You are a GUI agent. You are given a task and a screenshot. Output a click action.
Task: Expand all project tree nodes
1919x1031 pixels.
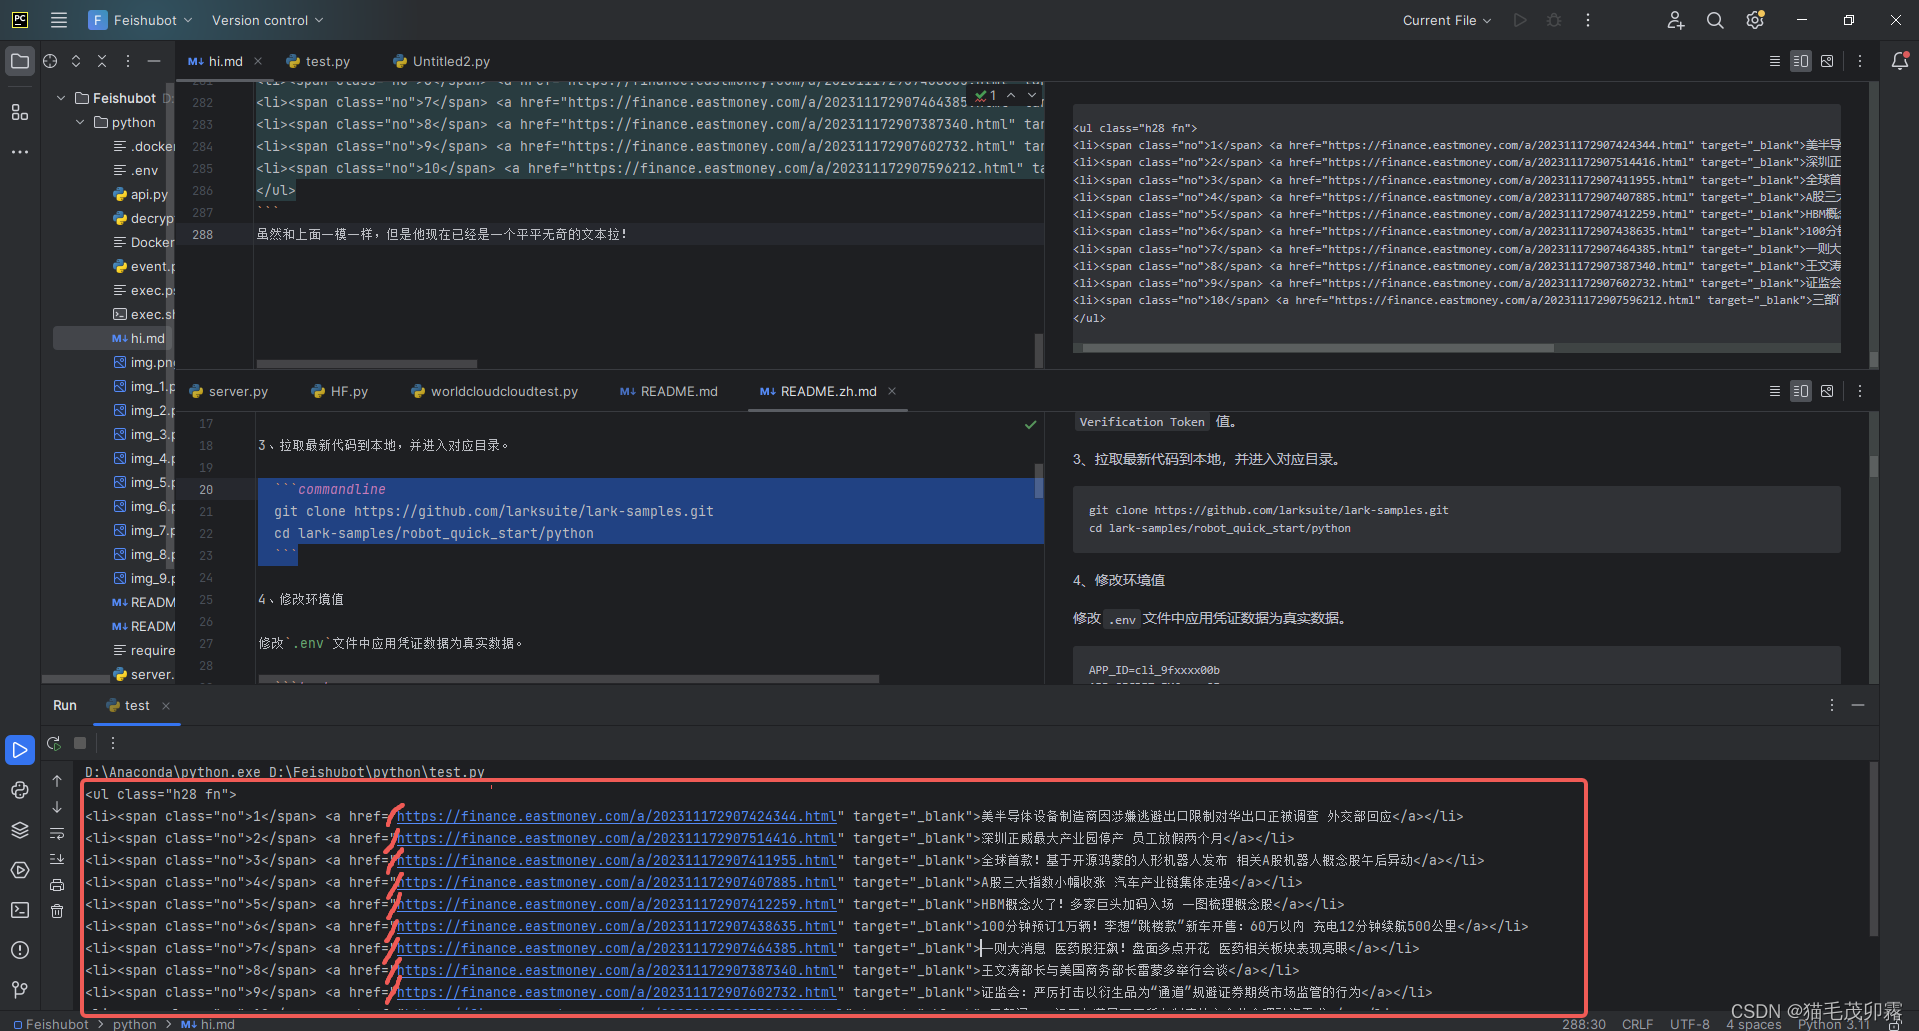tap(76, 61)
